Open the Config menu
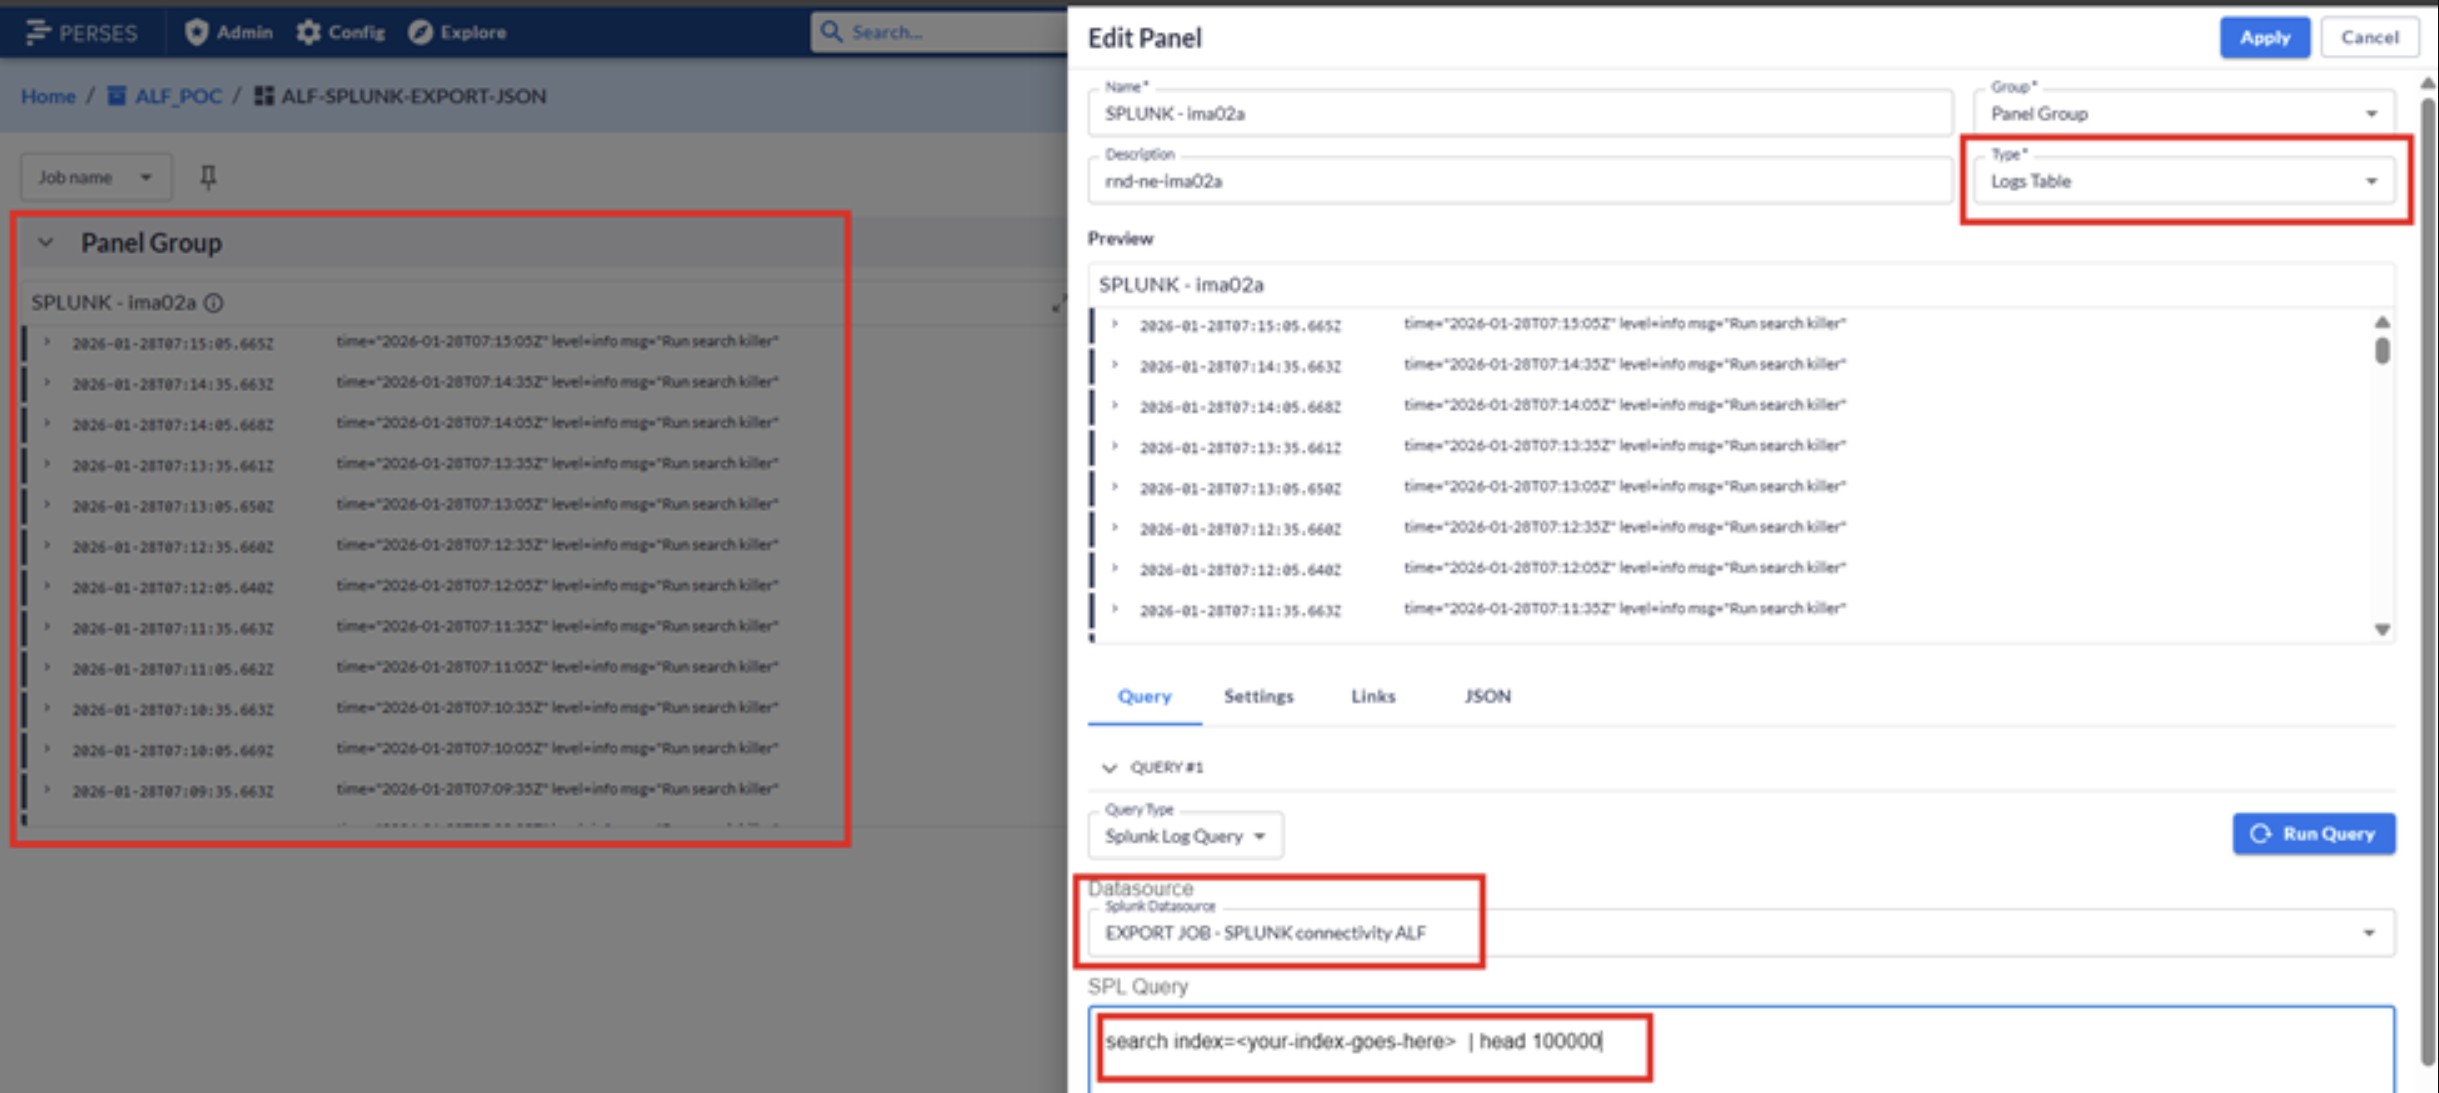Screen dimensions: 2439x1093 [x=341, y=33]
